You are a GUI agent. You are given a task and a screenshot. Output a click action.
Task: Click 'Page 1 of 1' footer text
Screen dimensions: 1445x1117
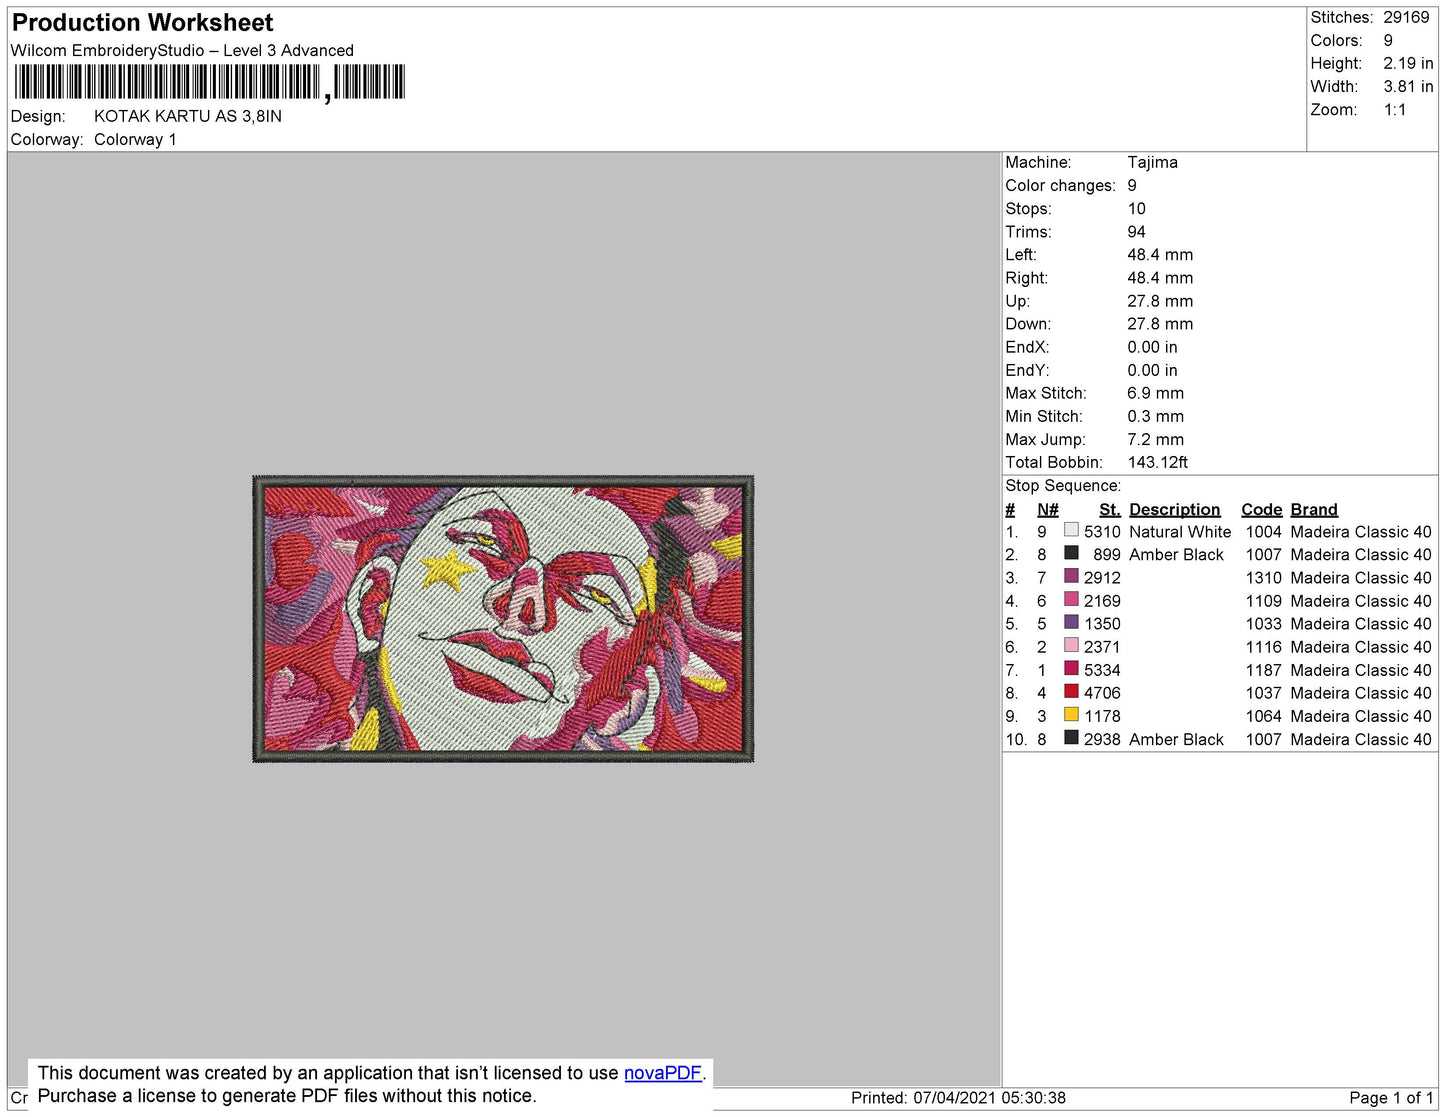click(x=1391, y=1098)
